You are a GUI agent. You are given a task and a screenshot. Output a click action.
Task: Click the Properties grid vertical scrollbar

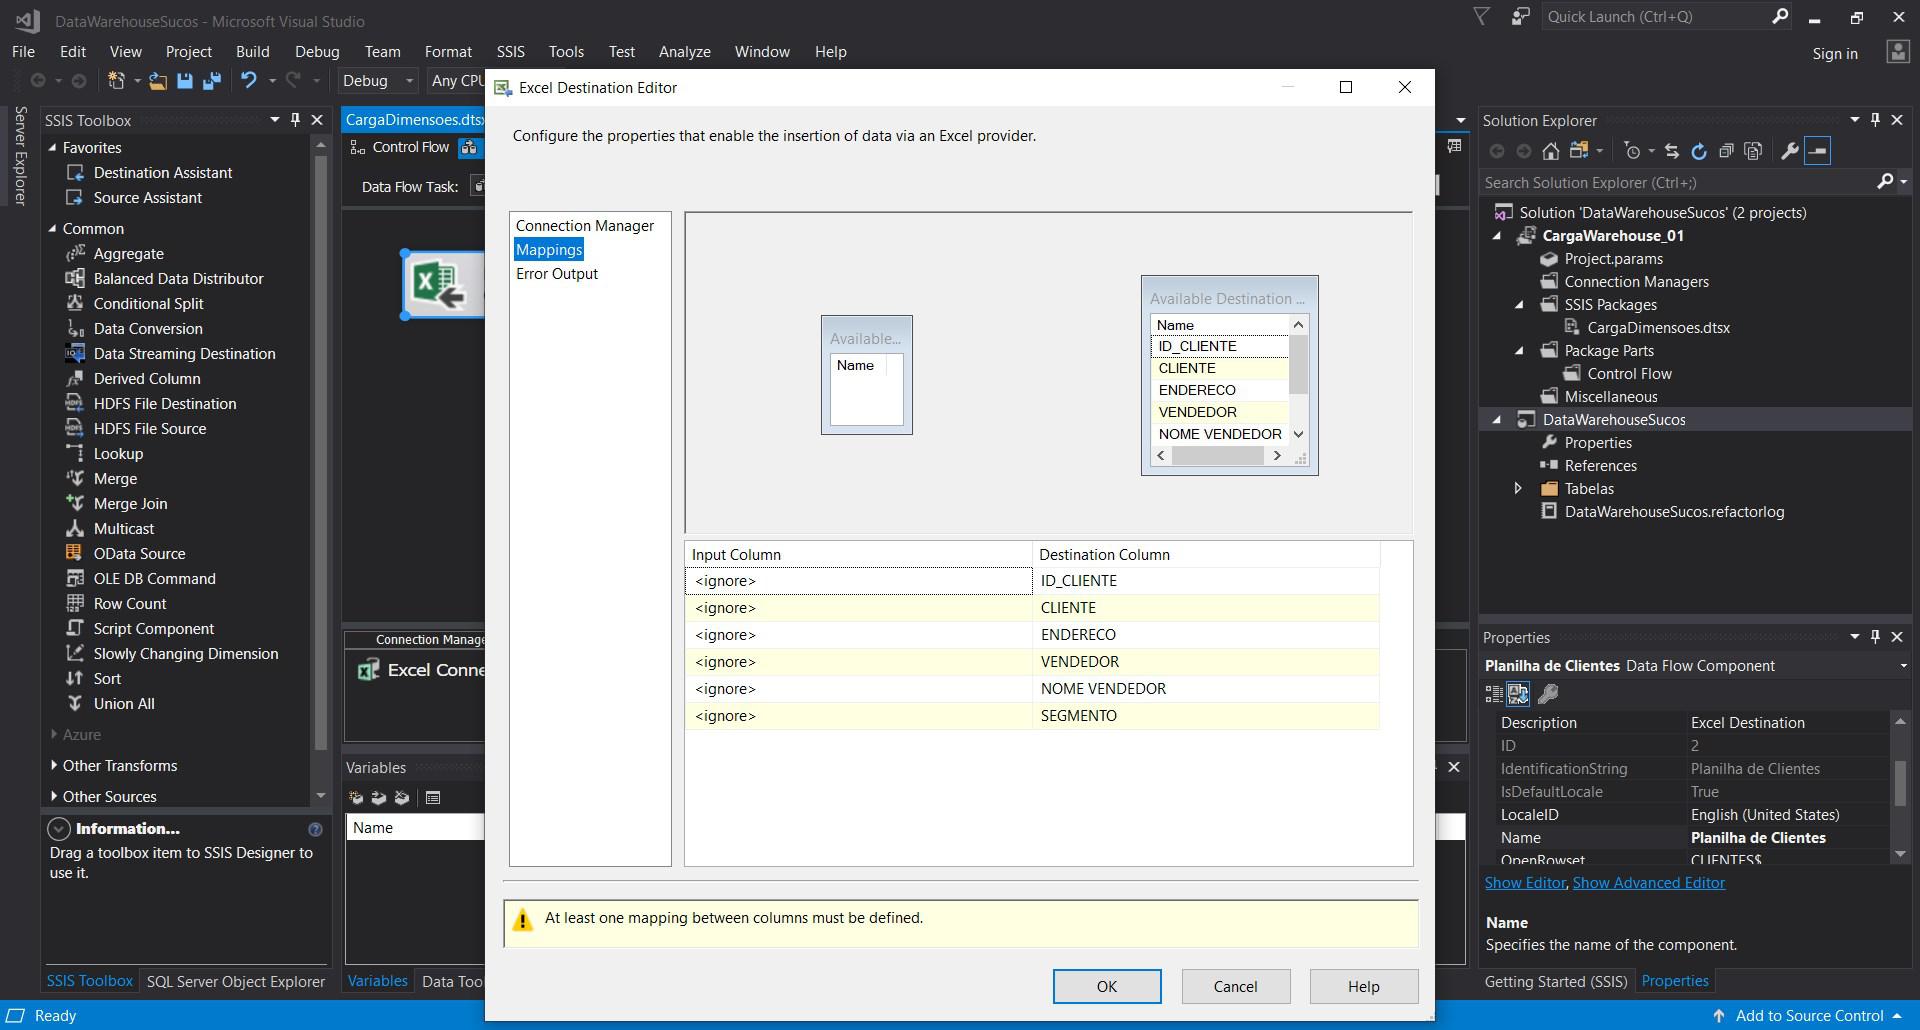[1901, 785]
